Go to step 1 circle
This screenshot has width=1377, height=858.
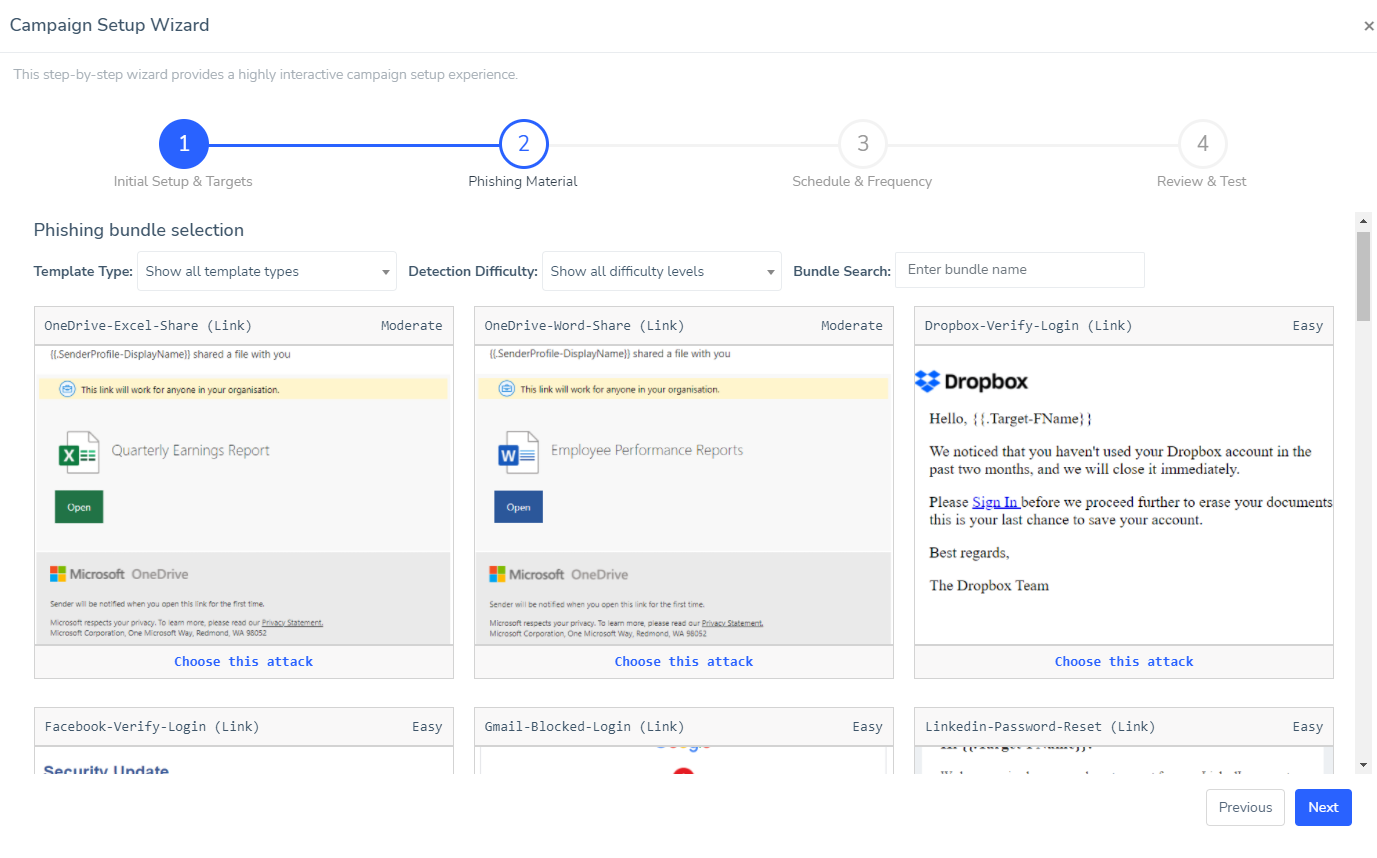pyautogui.click(x=184, y=144)
